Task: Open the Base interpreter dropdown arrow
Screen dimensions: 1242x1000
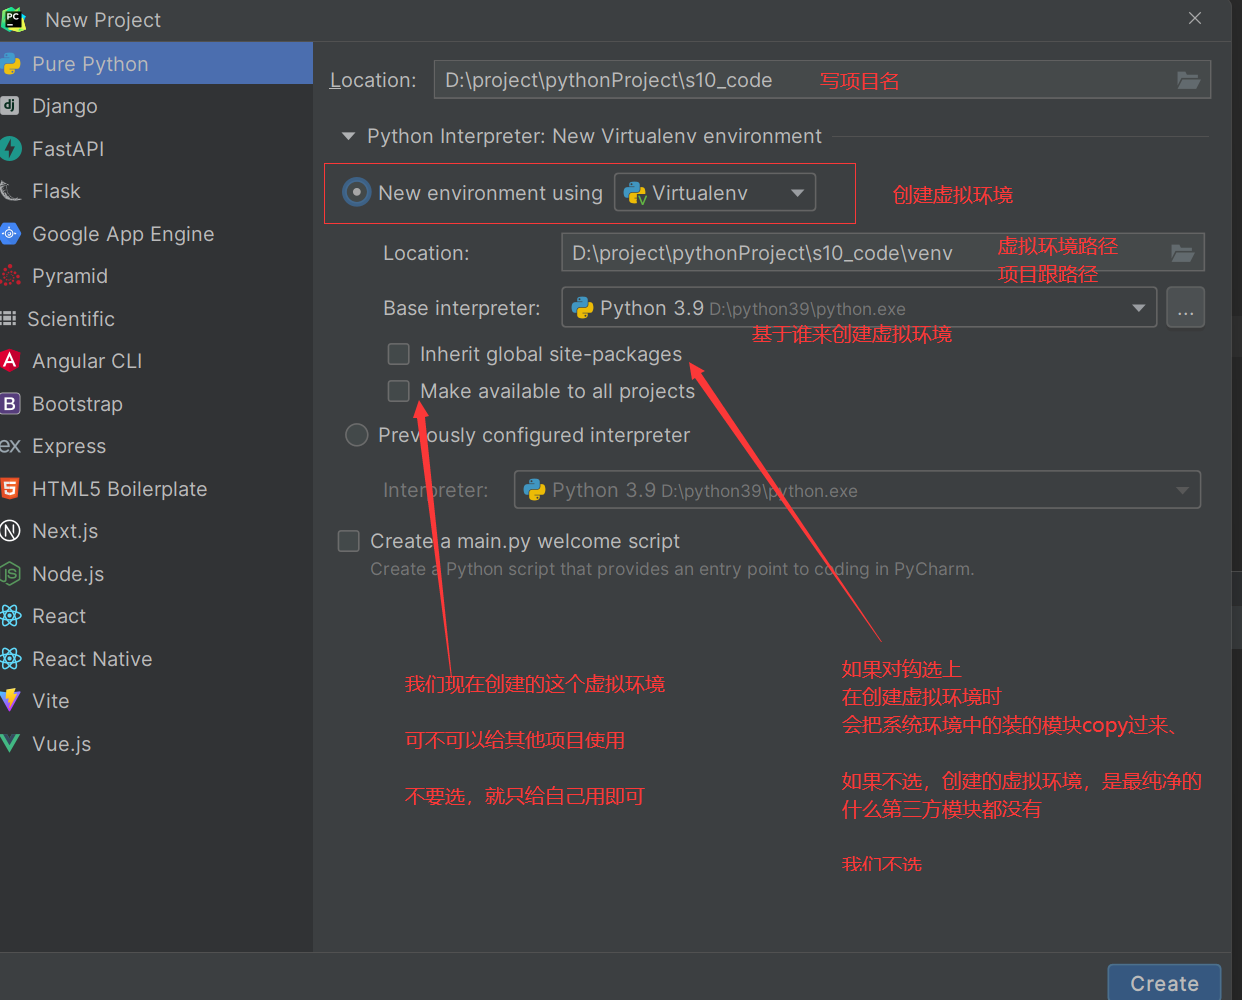Action: pos(1138,308)
